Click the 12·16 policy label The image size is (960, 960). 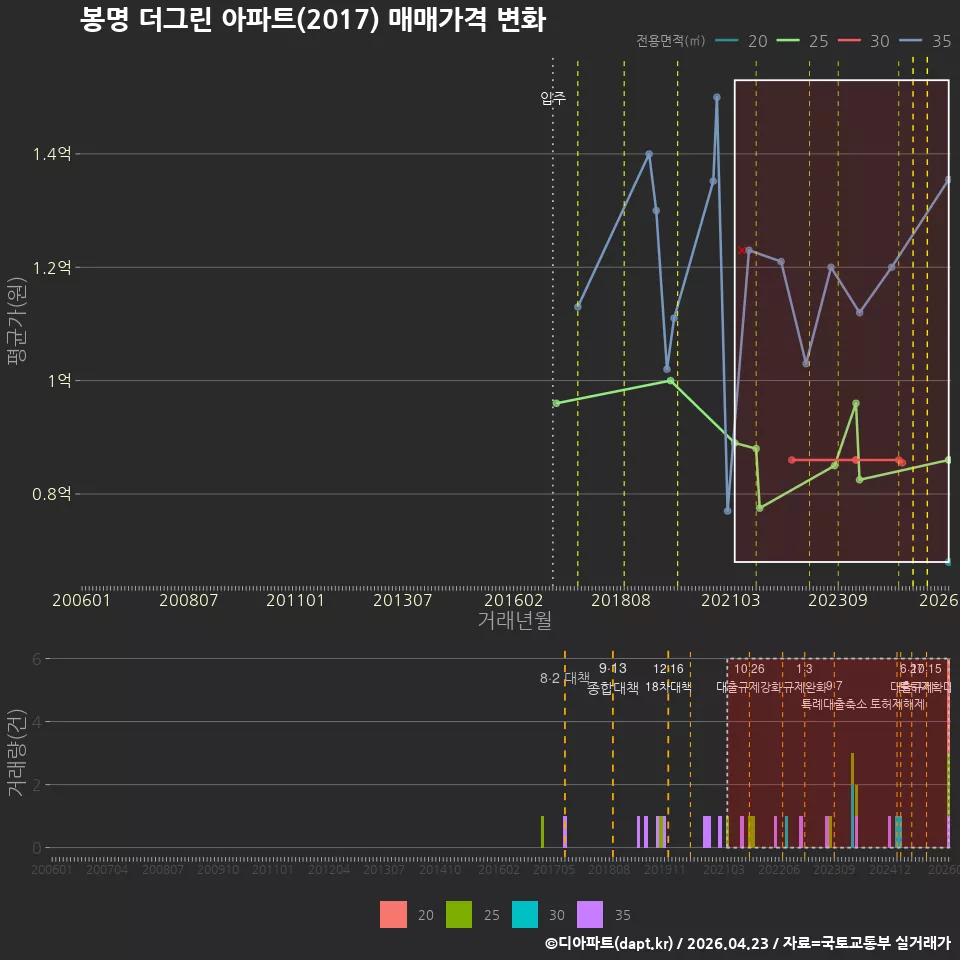[x=668, y=669]
